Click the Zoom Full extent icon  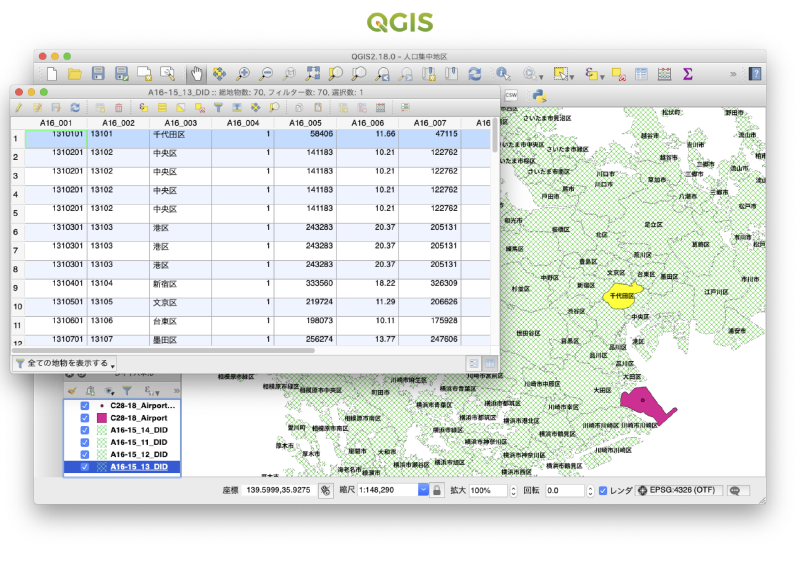tap(312, 74)
